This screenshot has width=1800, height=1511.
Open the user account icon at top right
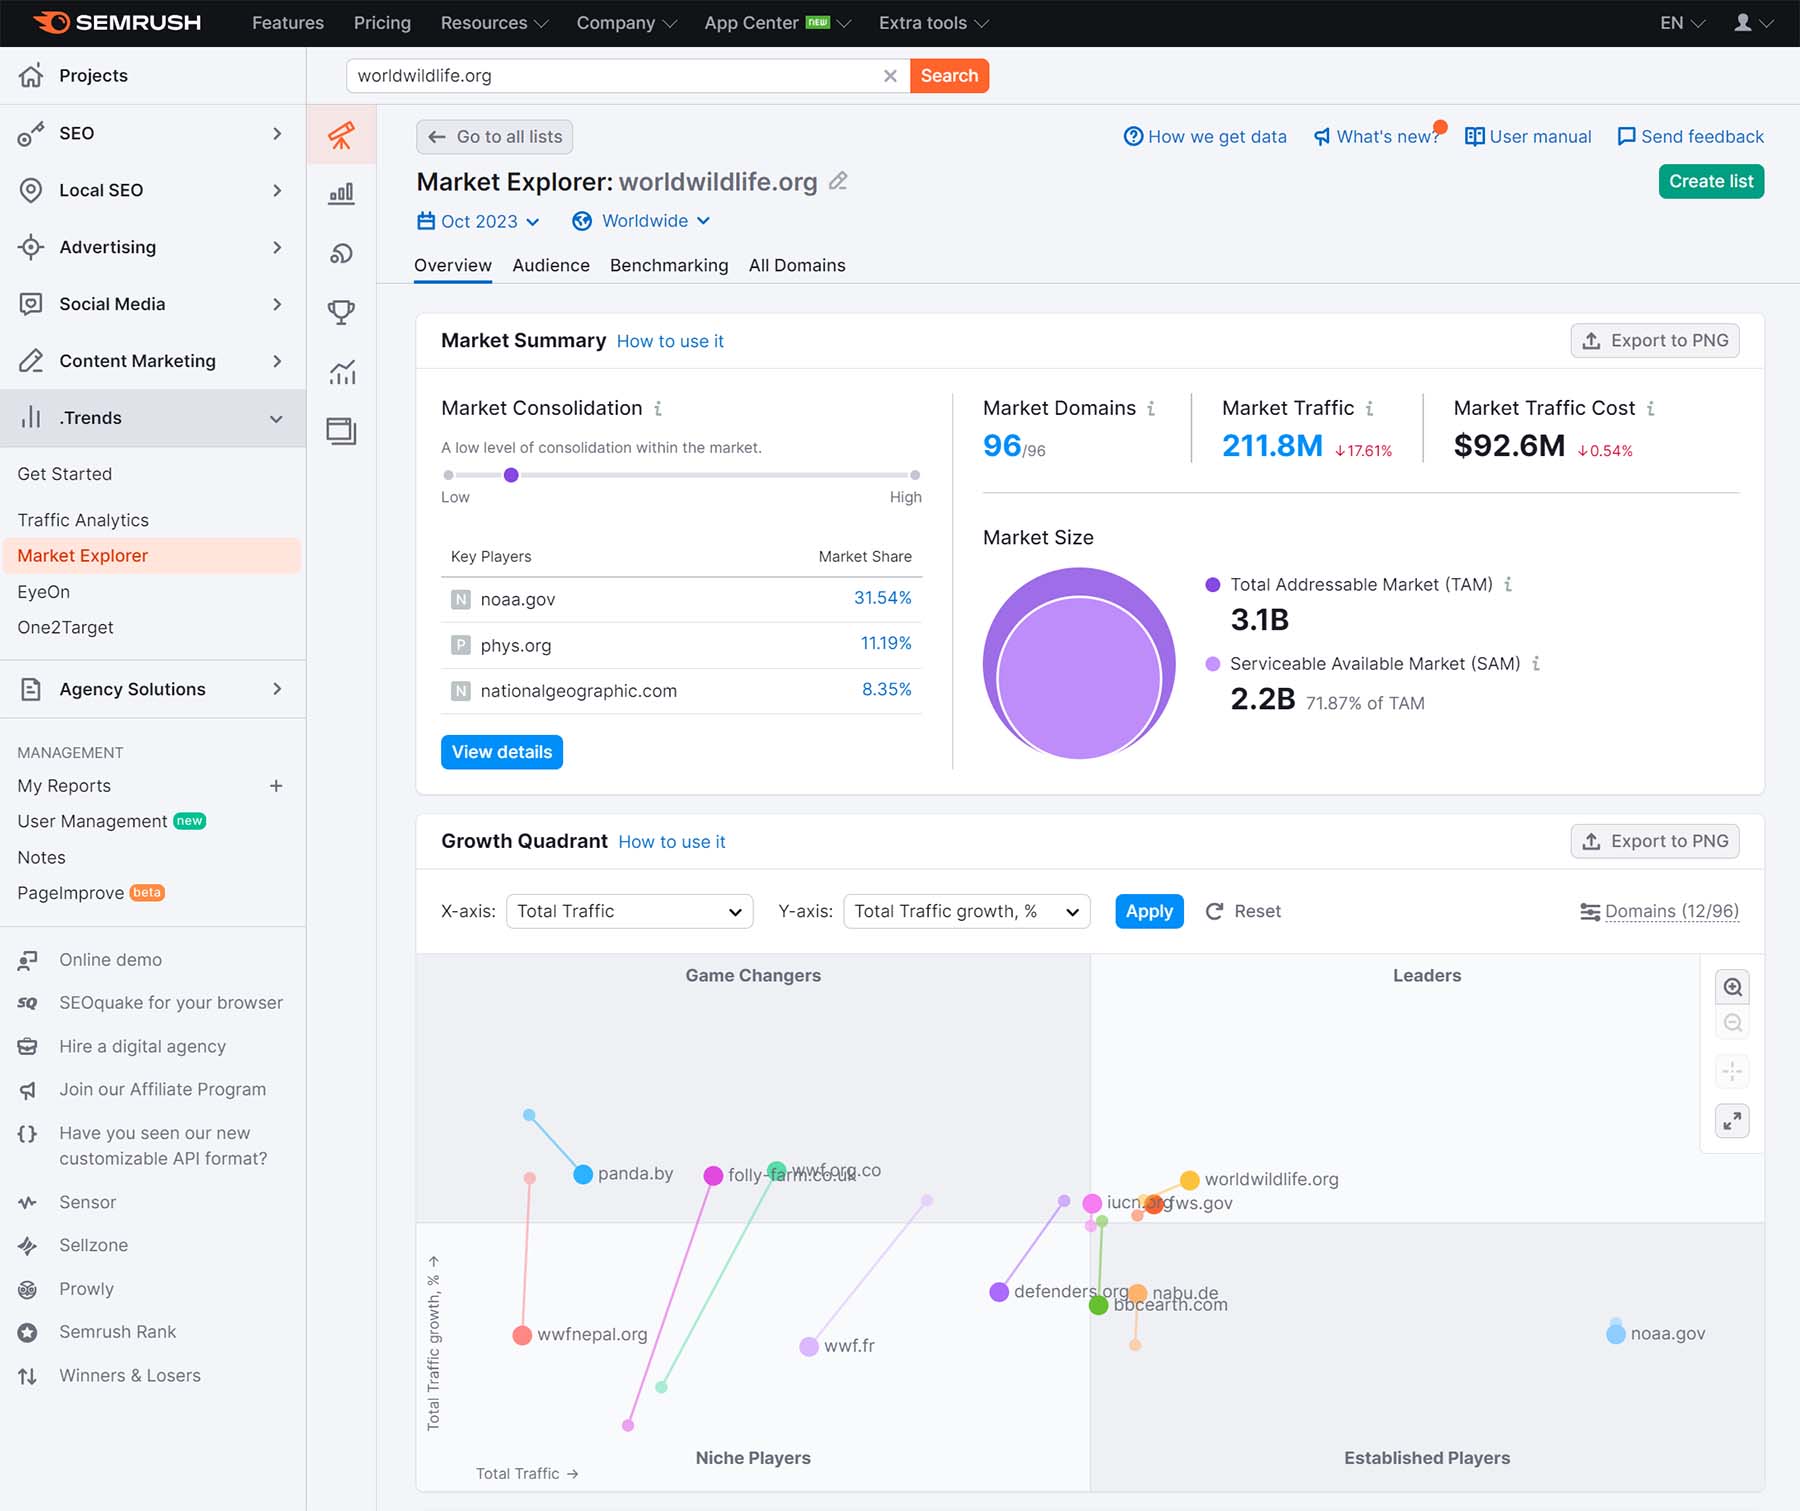tap(1745, 22)
